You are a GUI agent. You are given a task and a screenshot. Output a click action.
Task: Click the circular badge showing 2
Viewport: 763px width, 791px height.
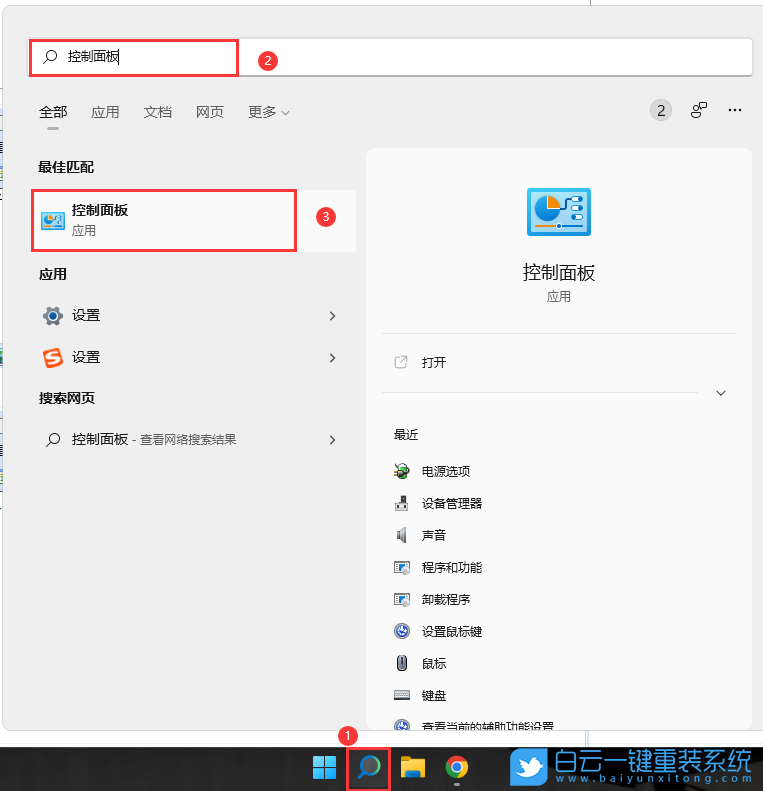click(661, 110)
